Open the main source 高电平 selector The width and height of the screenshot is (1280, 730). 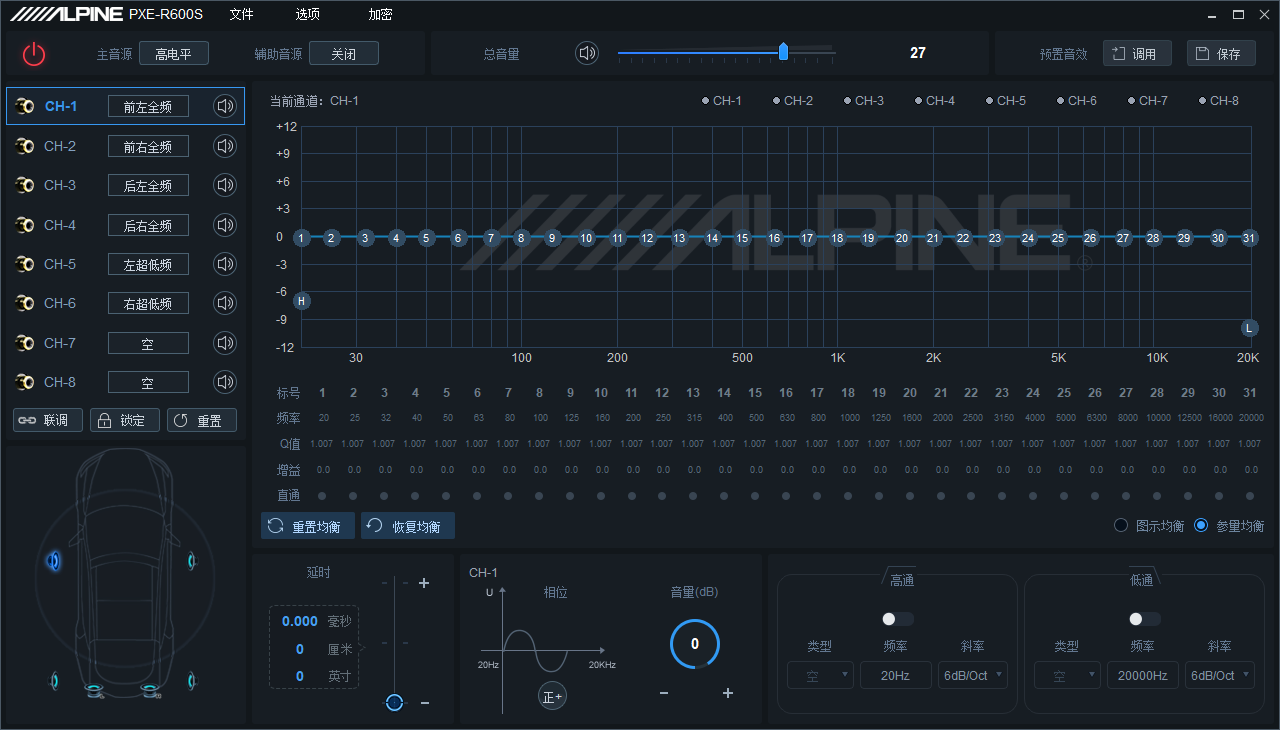[x=173, y=54]
